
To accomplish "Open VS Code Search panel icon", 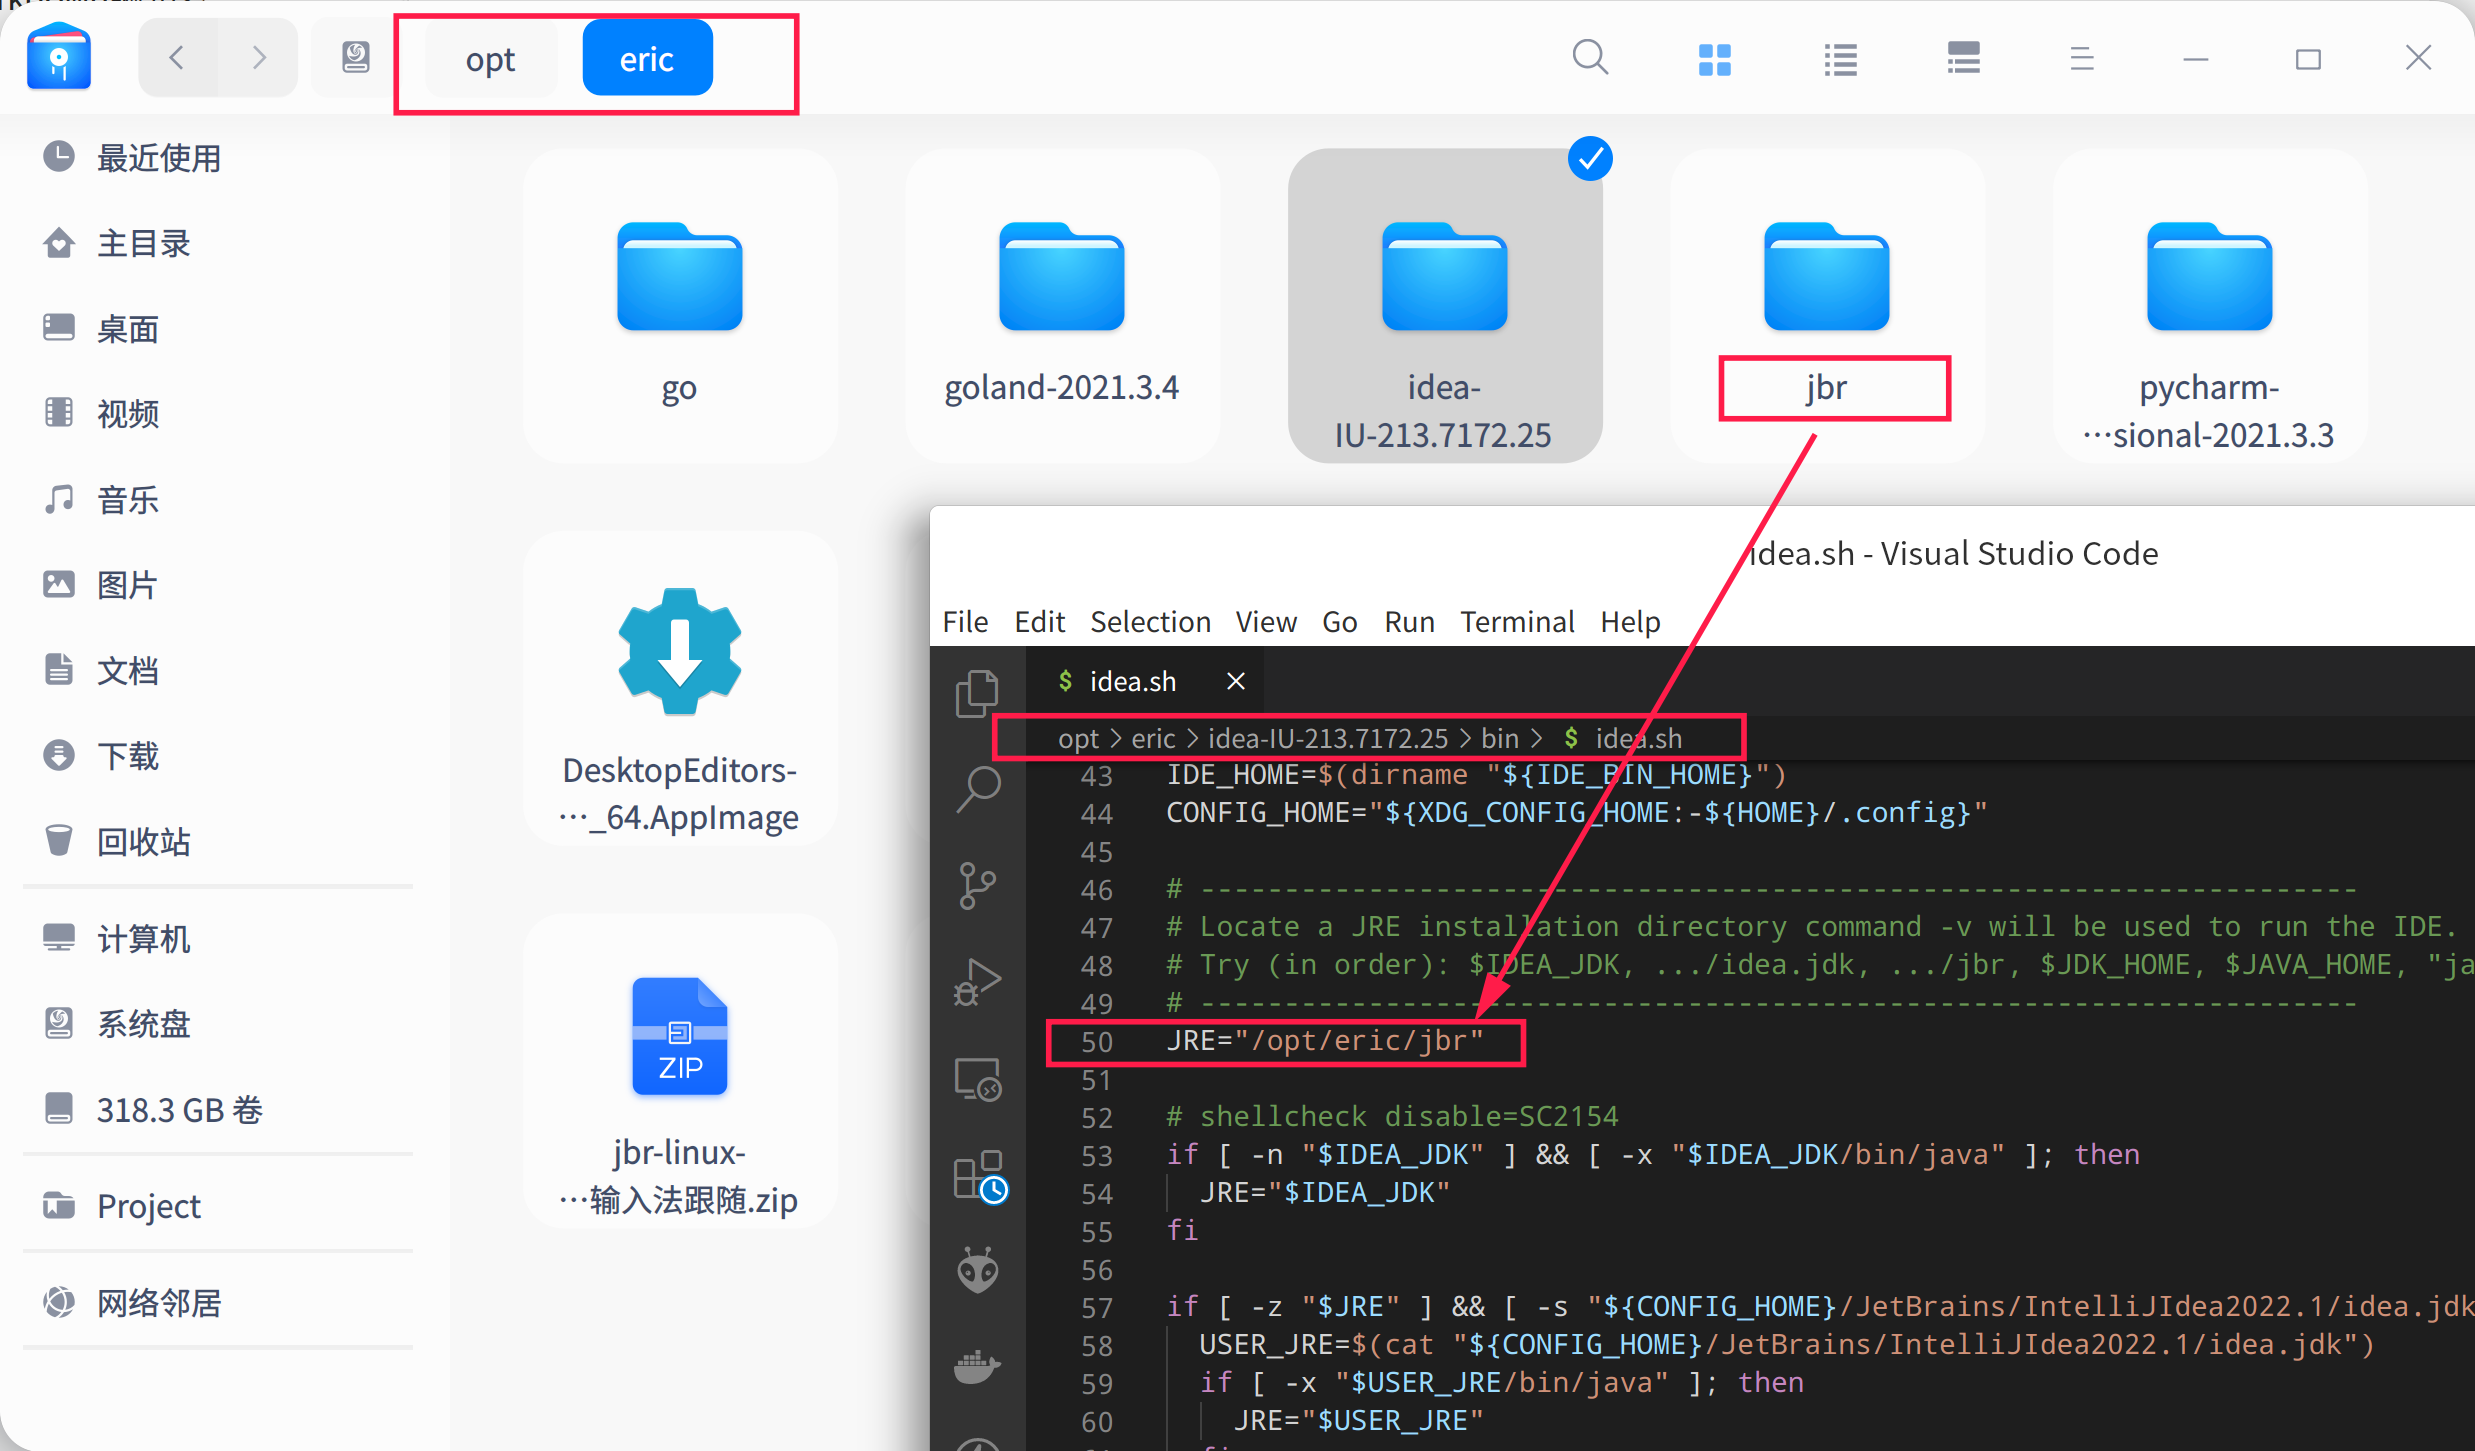I will (x=977, y=789).
